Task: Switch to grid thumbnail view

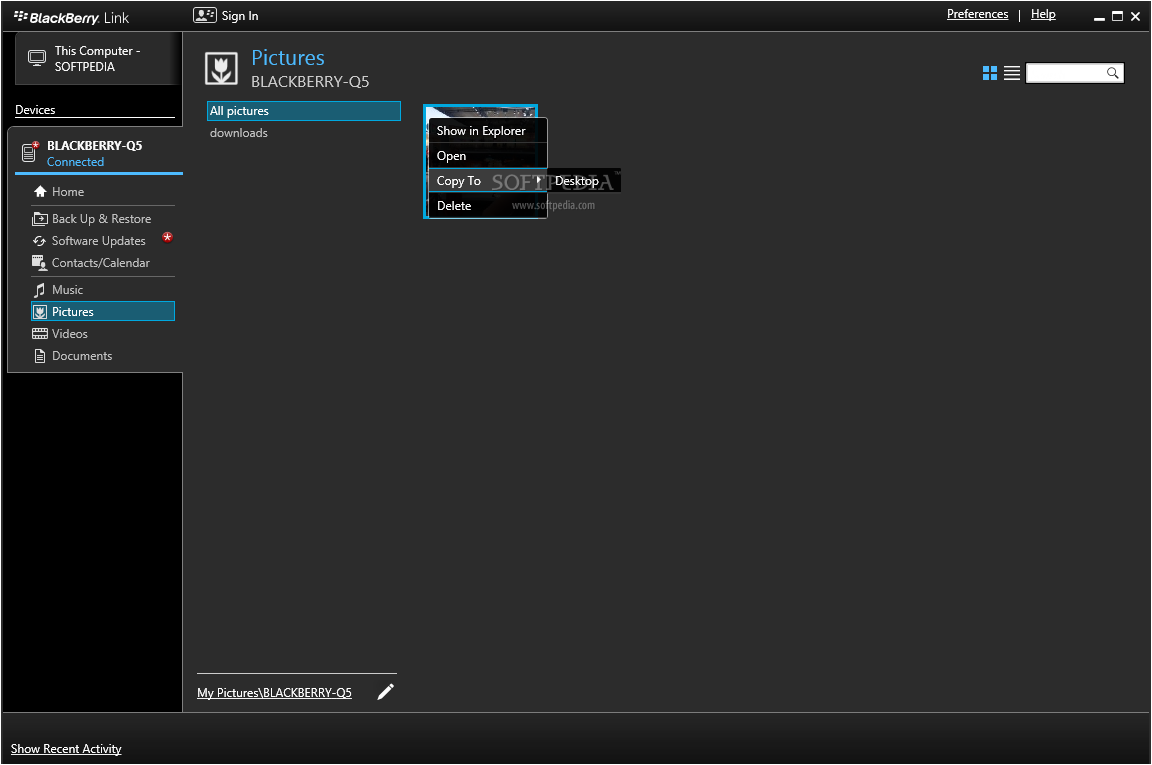Action: [990, 73]
